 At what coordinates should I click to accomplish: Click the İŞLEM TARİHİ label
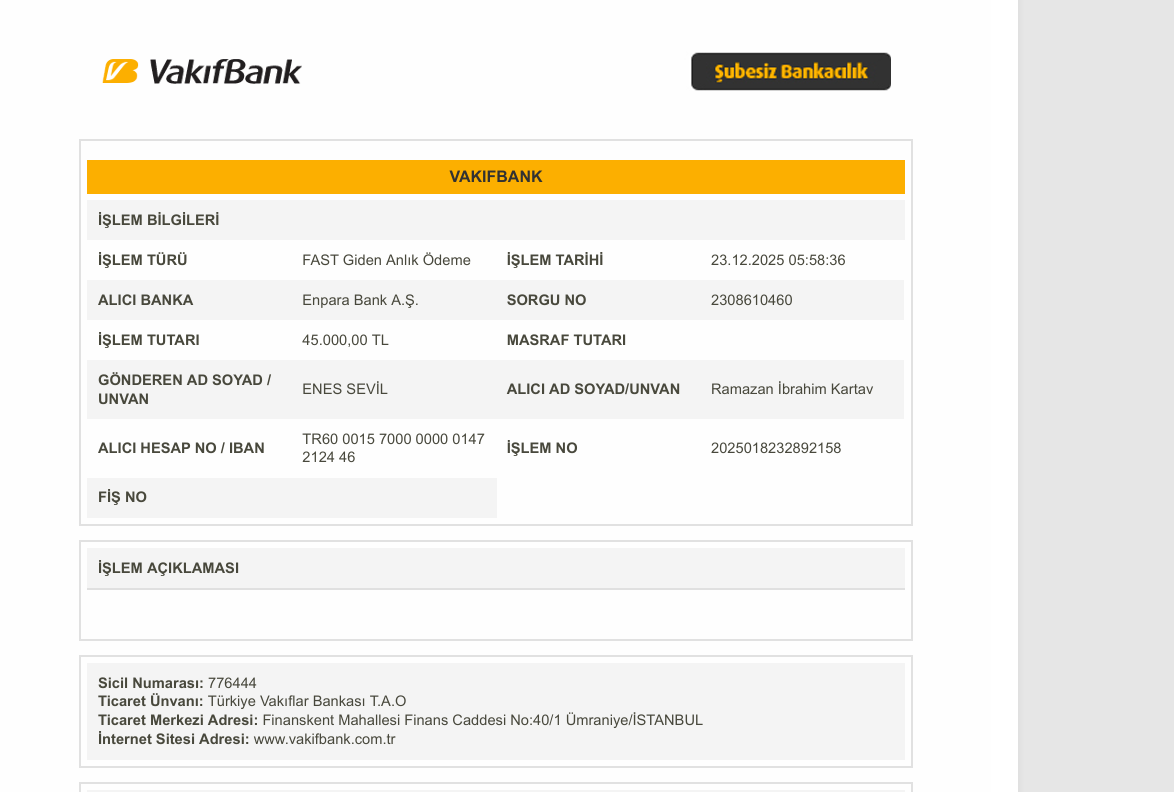555,260
